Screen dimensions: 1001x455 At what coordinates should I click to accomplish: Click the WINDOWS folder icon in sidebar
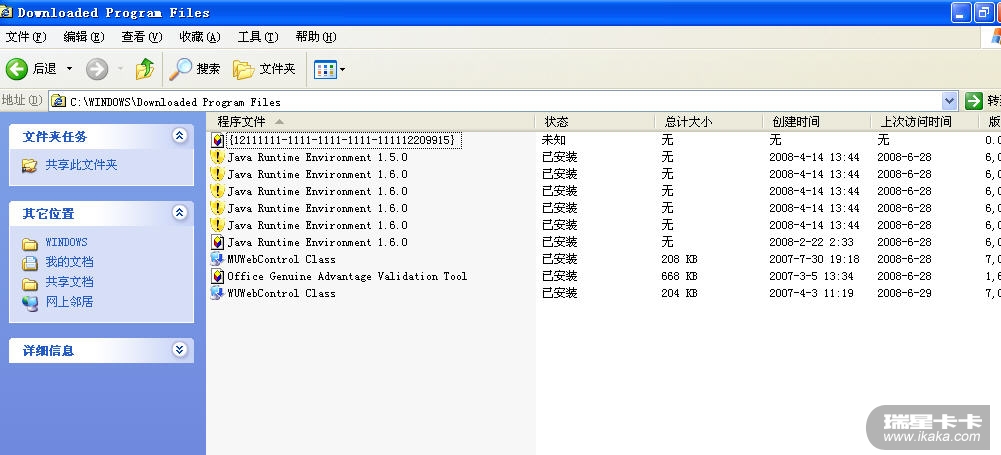[29, 244]
